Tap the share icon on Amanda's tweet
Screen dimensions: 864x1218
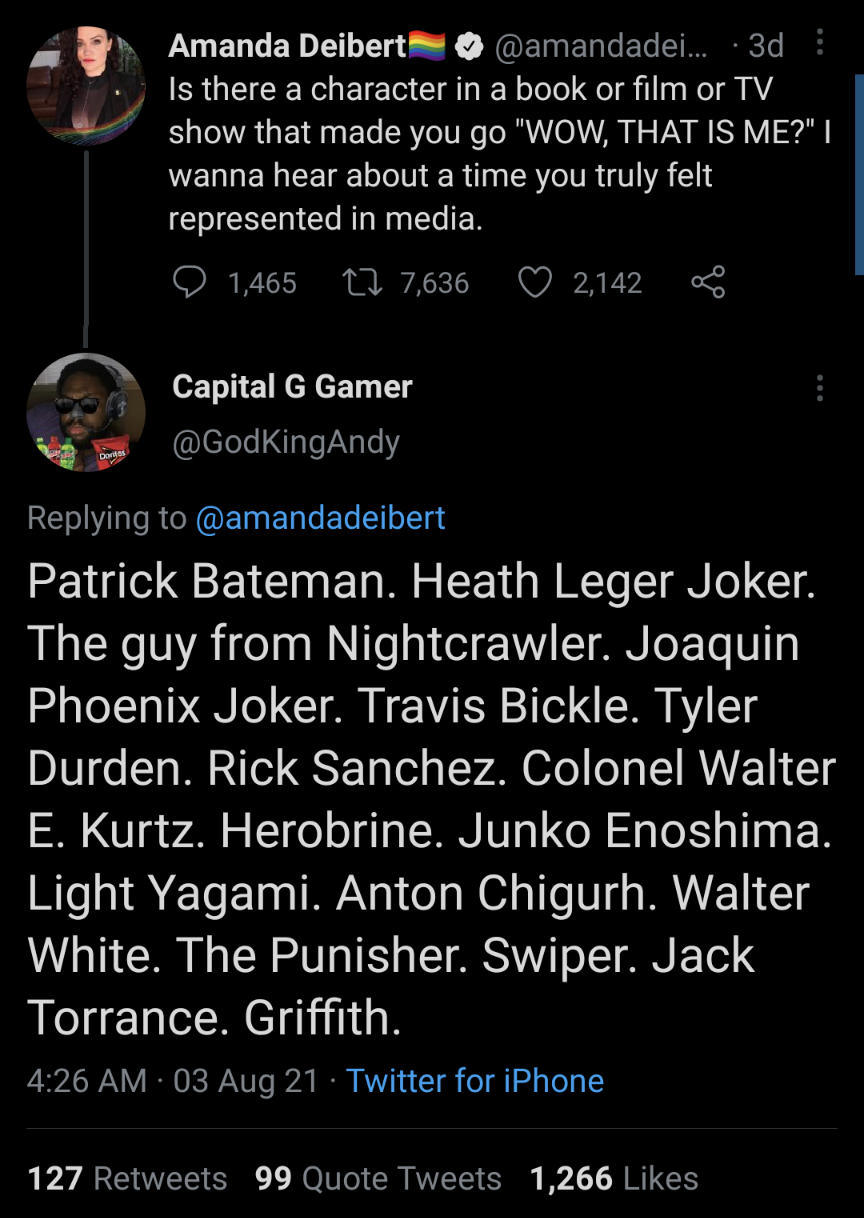[708, 283]
